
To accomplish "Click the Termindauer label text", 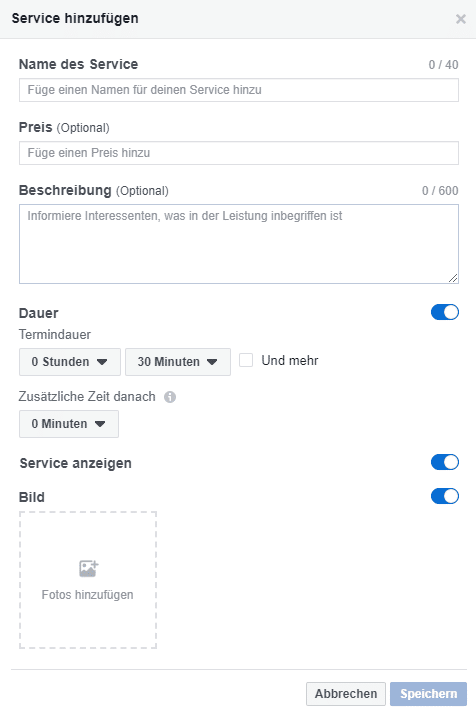I will (x=54, y=335).
